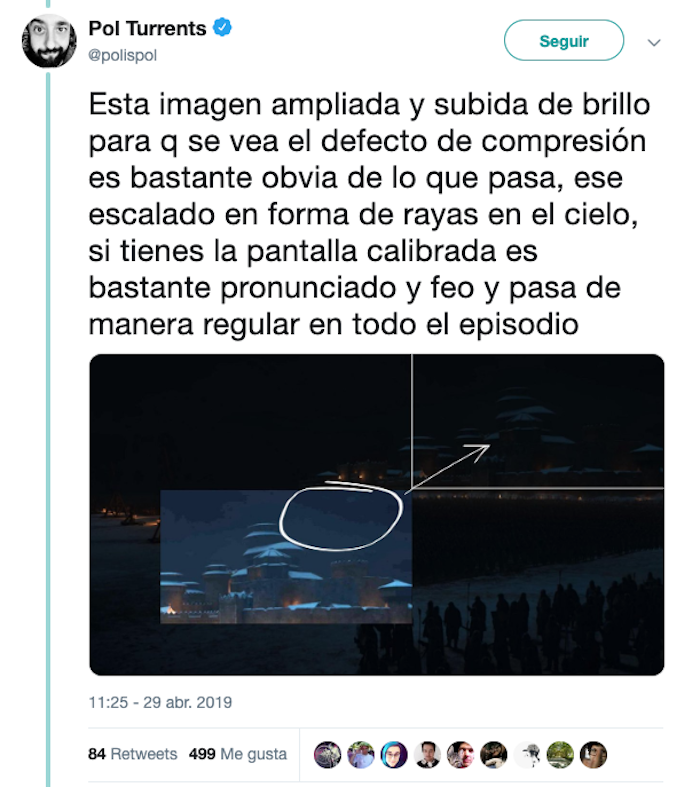Click the tweet text about compresión
This screenshot has height=787, width=700.
pyautogui.click(x=369, y=214)
